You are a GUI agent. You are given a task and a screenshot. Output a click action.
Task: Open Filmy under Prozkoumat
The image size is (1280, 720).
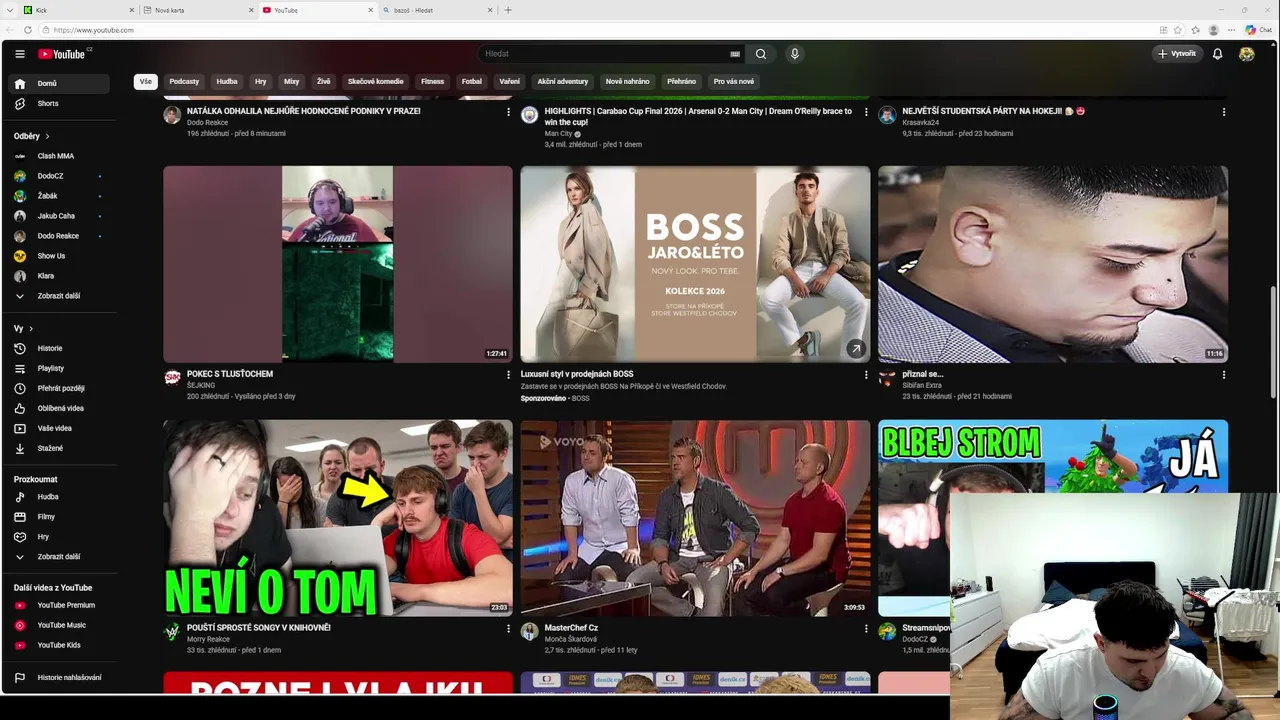[x=60, y=517]
